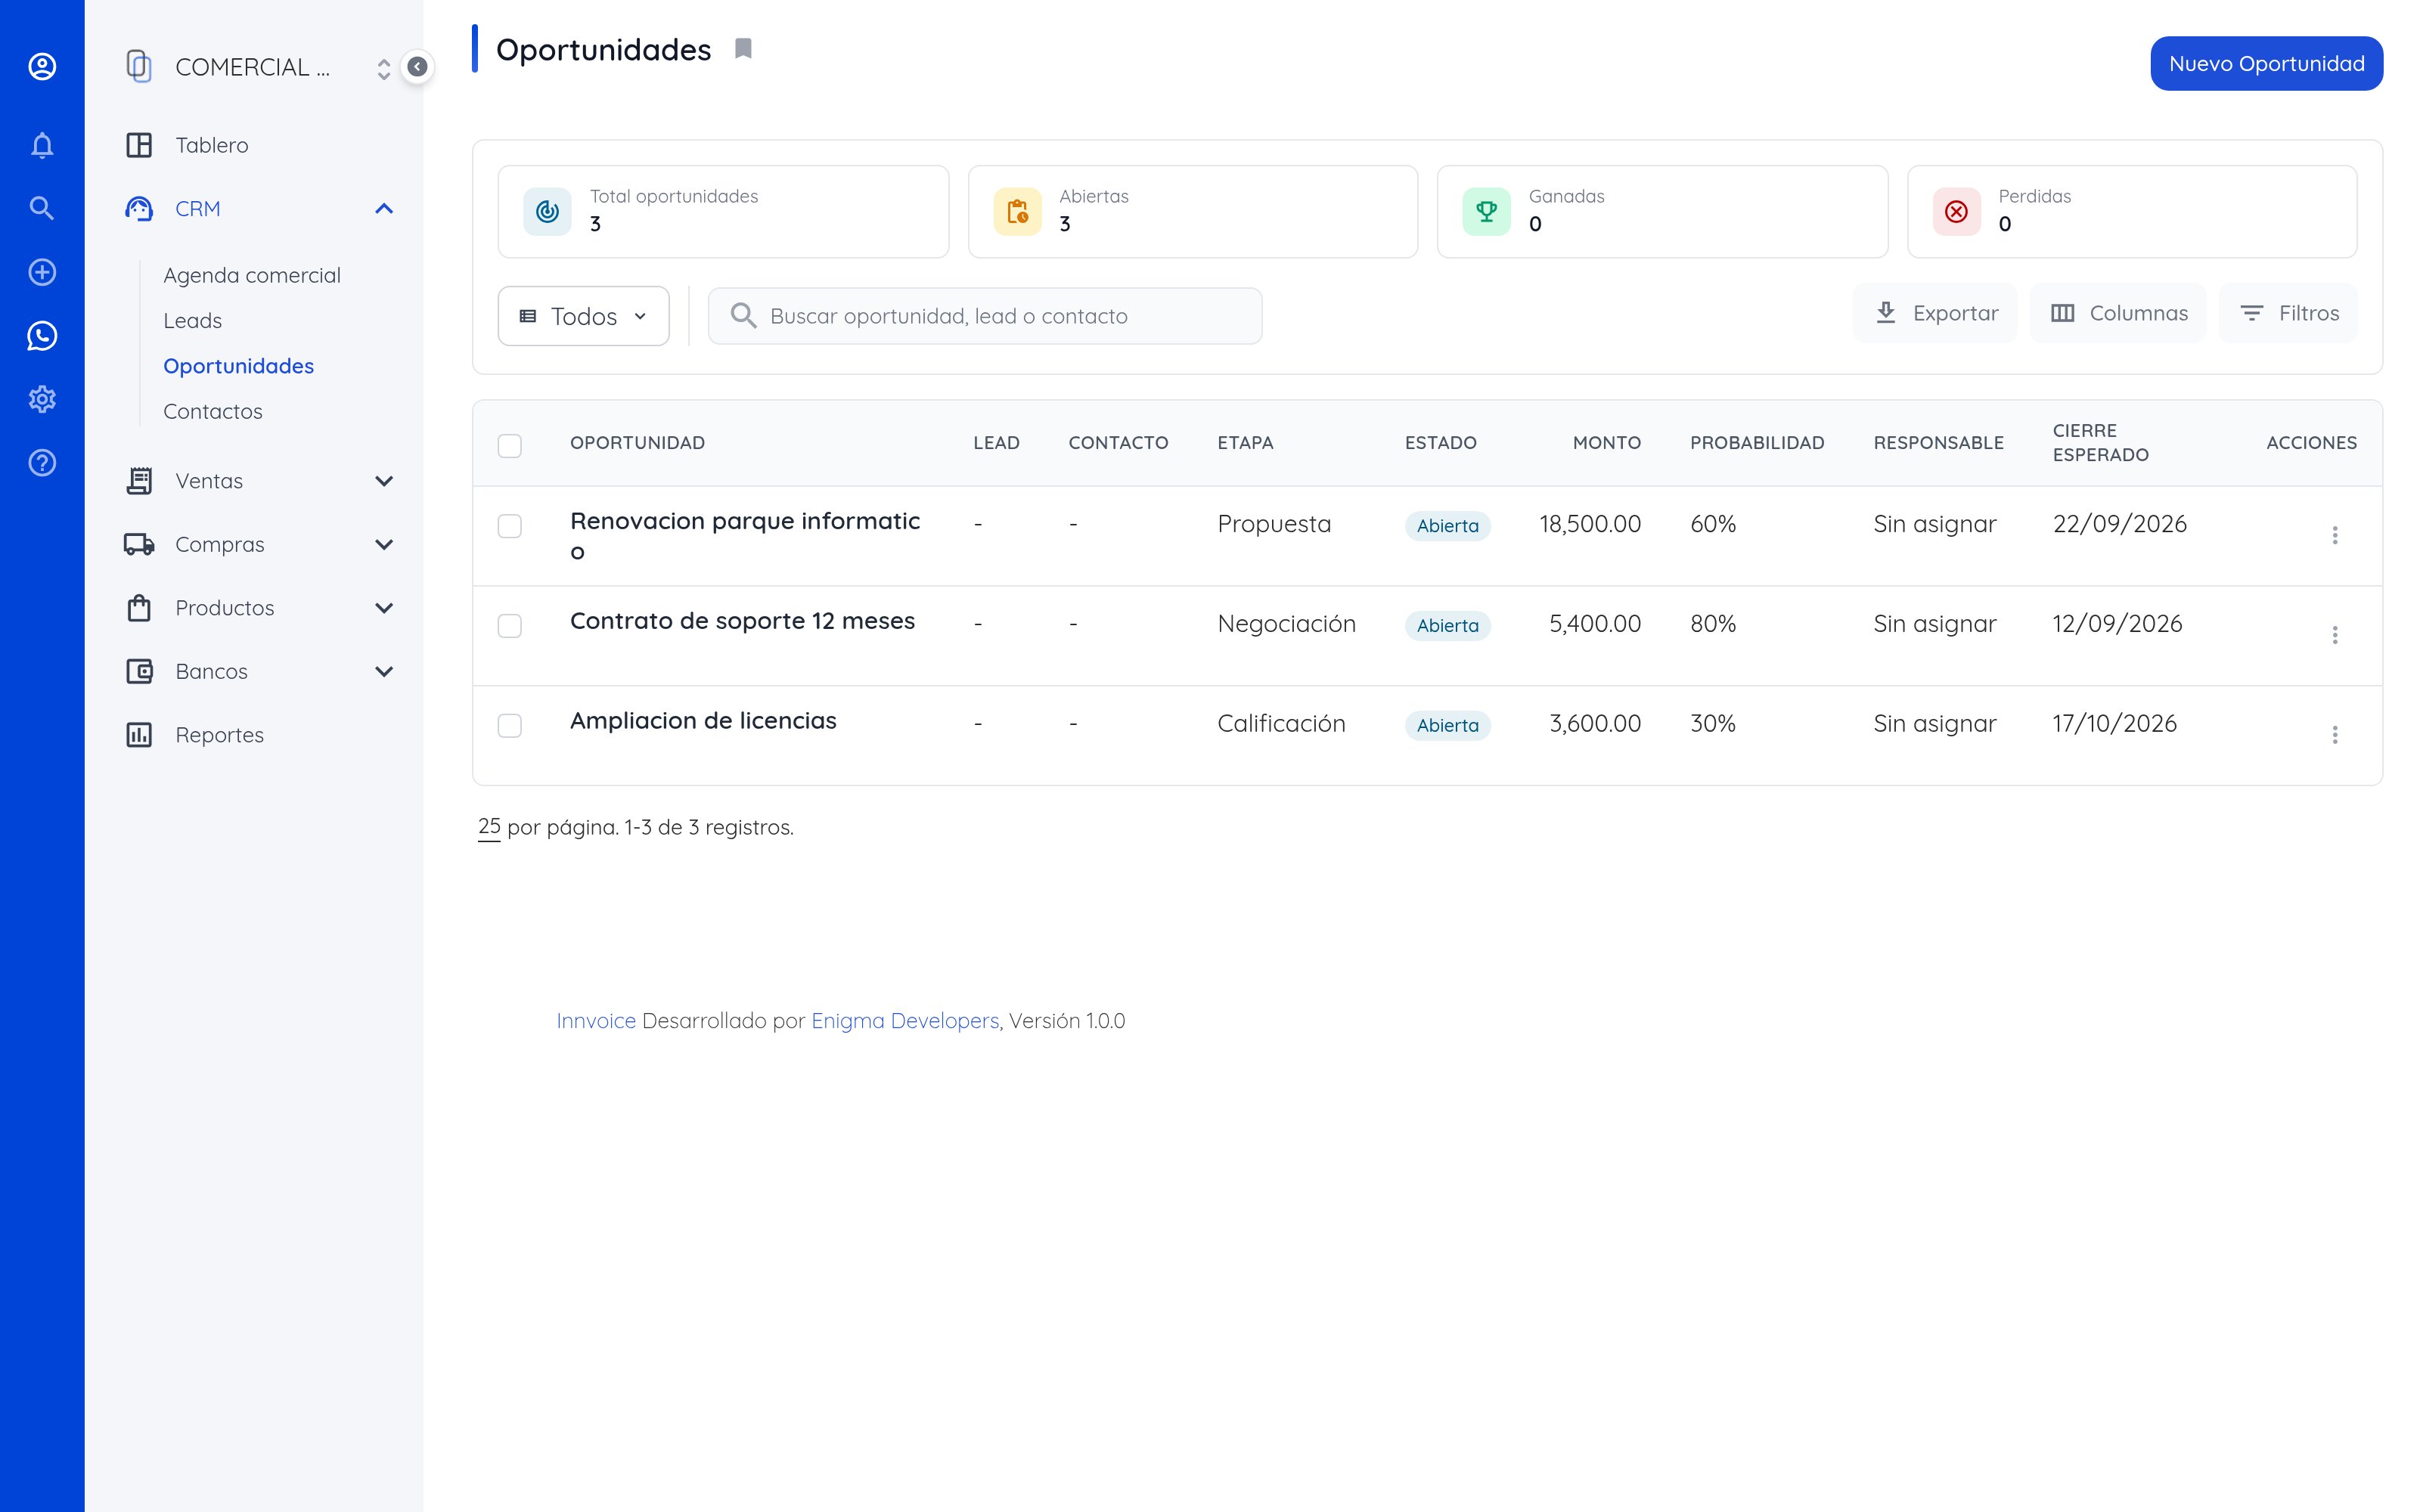Expand the Compras menu chevron
Image resolution: width=2420 pixels, height=1512 pixels.
(384, 544)
